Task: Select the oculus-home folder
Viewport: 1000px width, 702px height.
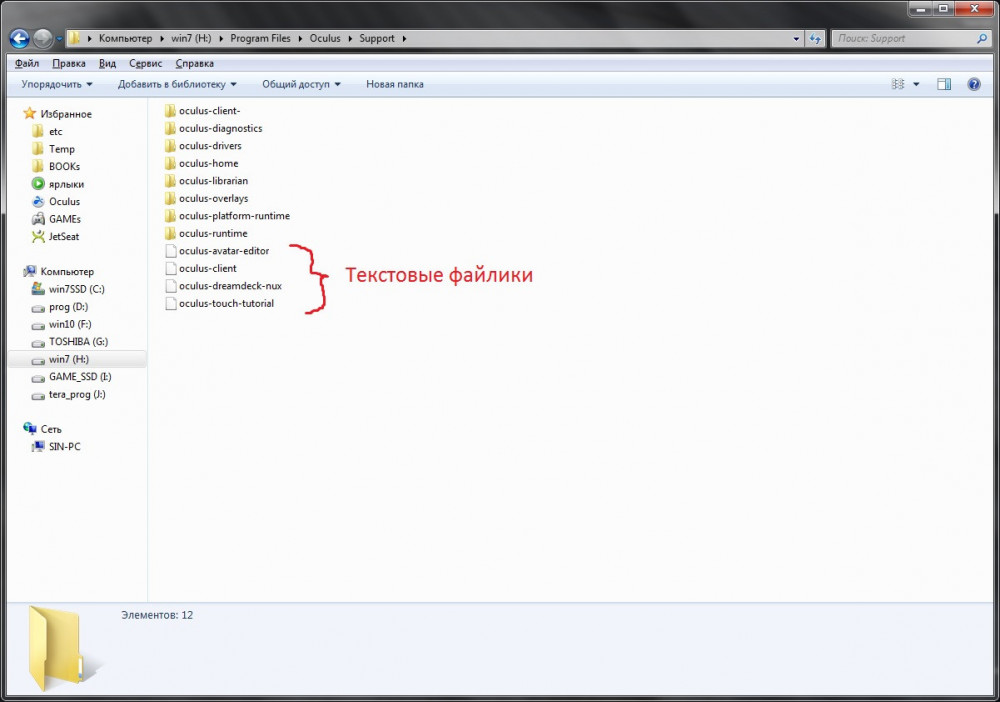Action: point(201,163)
